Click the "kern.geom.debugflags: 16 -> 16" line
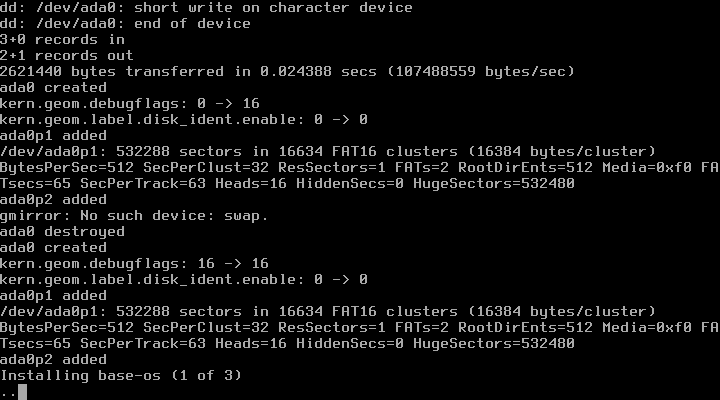Viewport: 720px width, 400px height. [x=133, y=264]
